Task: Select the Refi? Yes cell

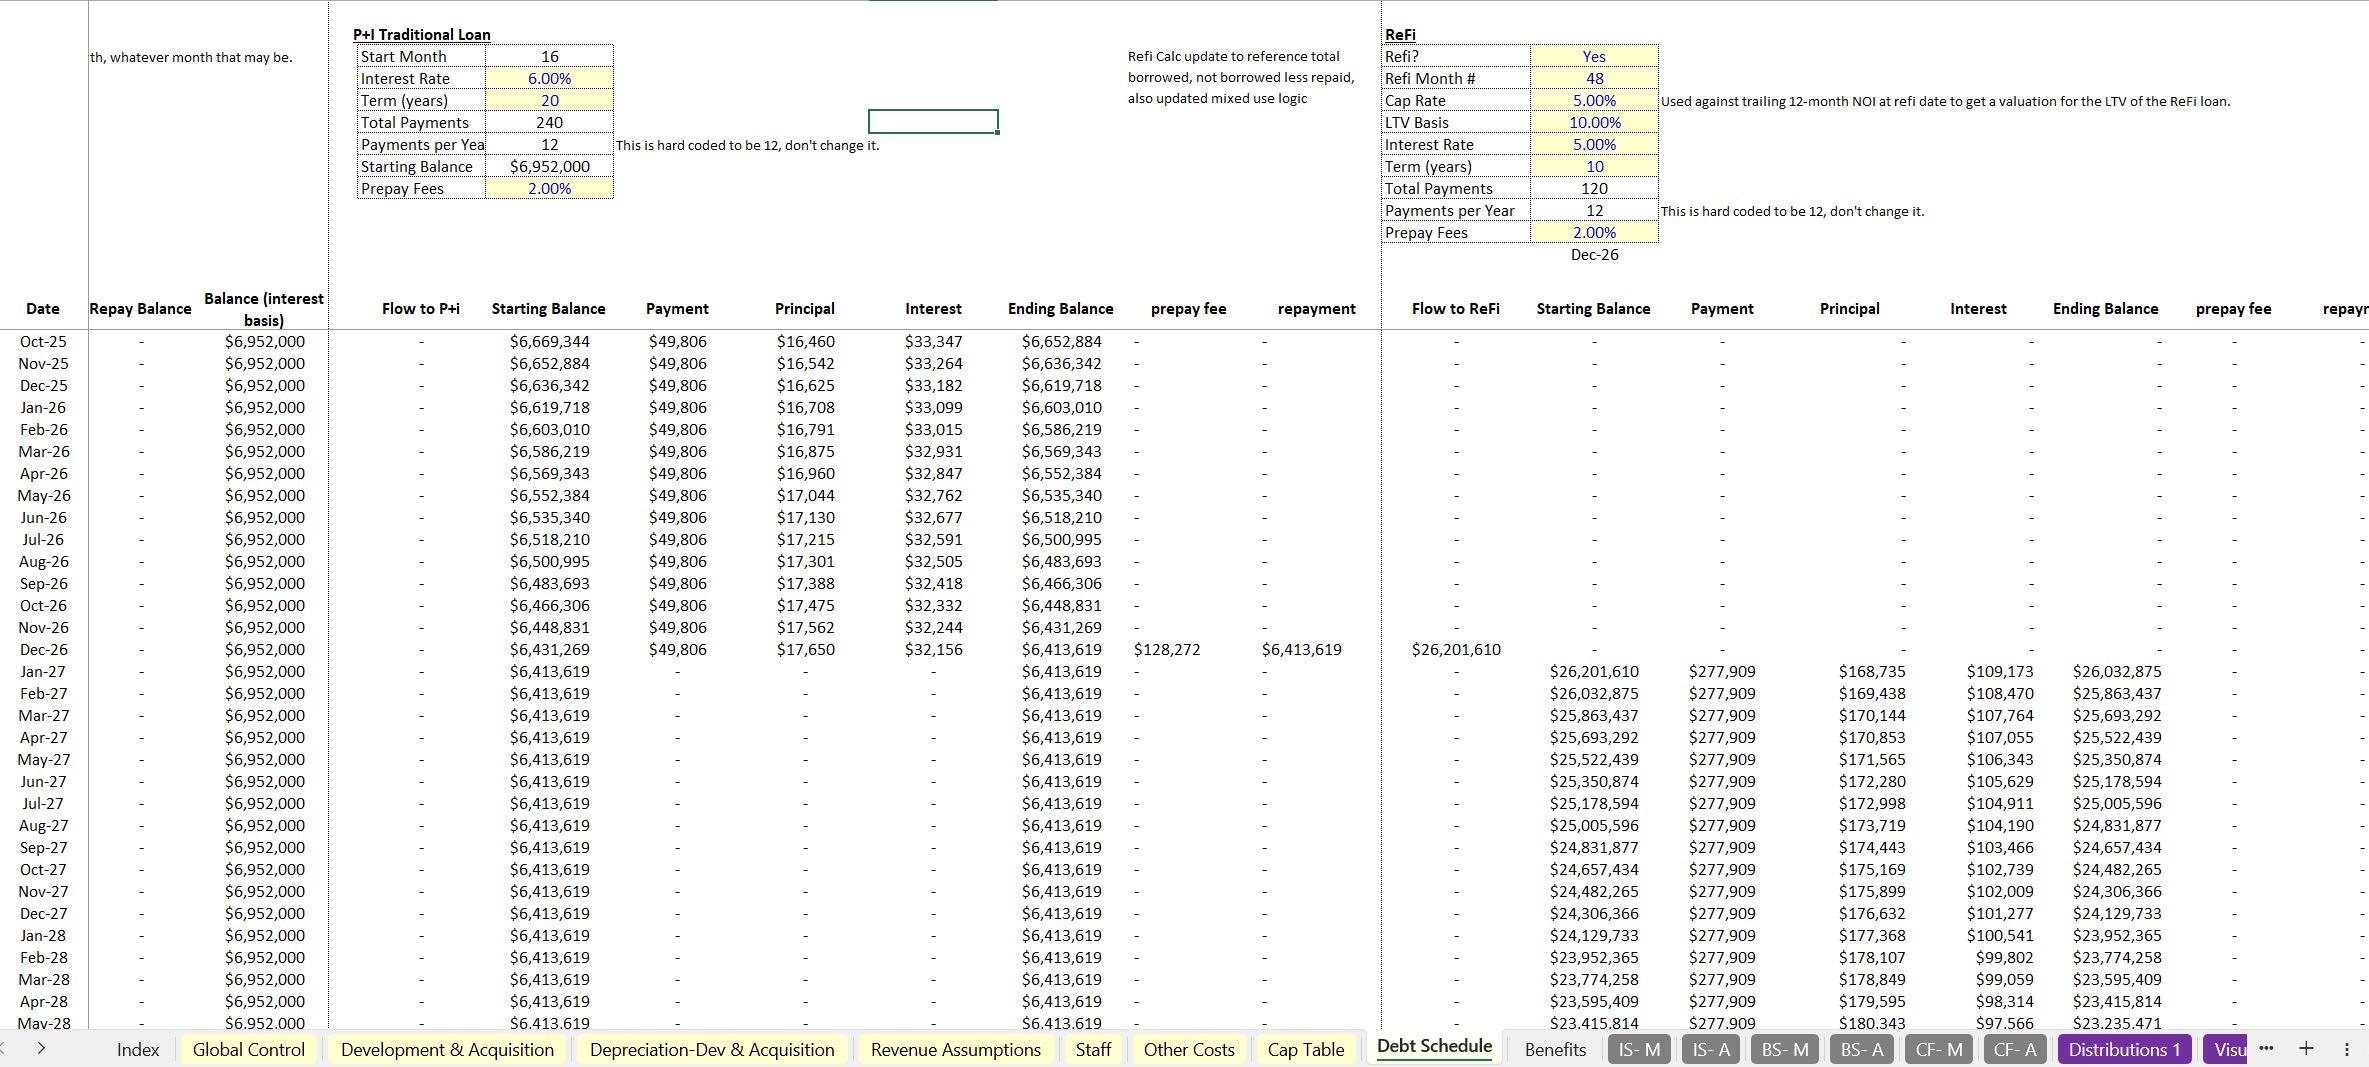Action: click(1594, 56)
